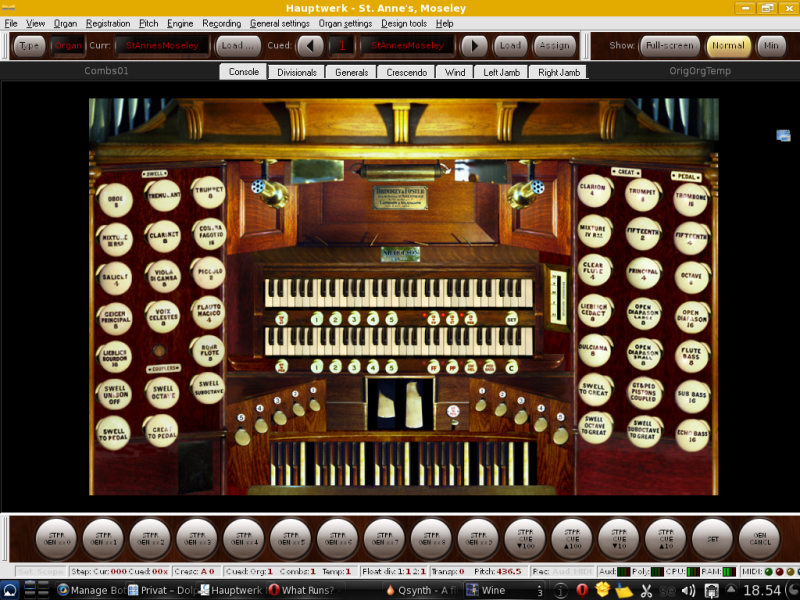Toggle Gt & Ped Pistons Coupled knob

tap(644, 393)
